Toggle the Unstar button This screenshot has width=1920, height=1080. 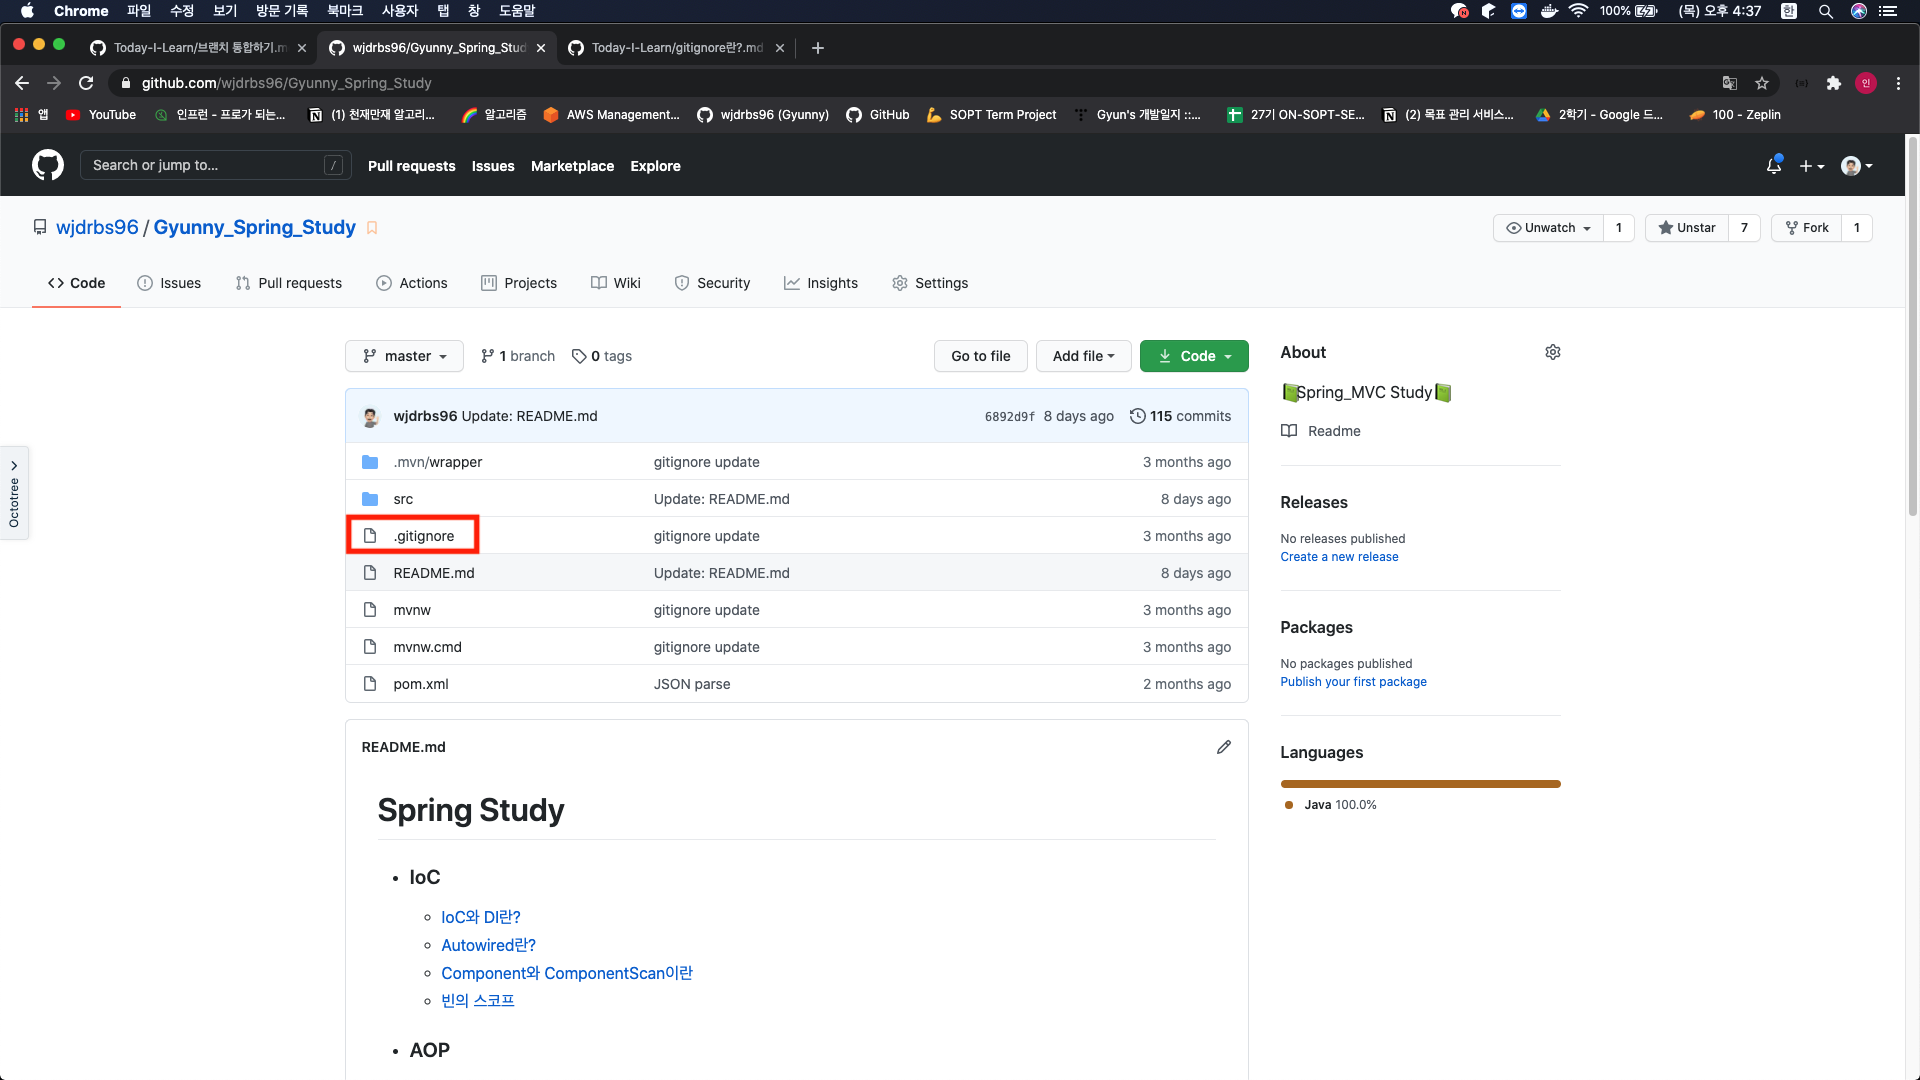pos(1687,228)
